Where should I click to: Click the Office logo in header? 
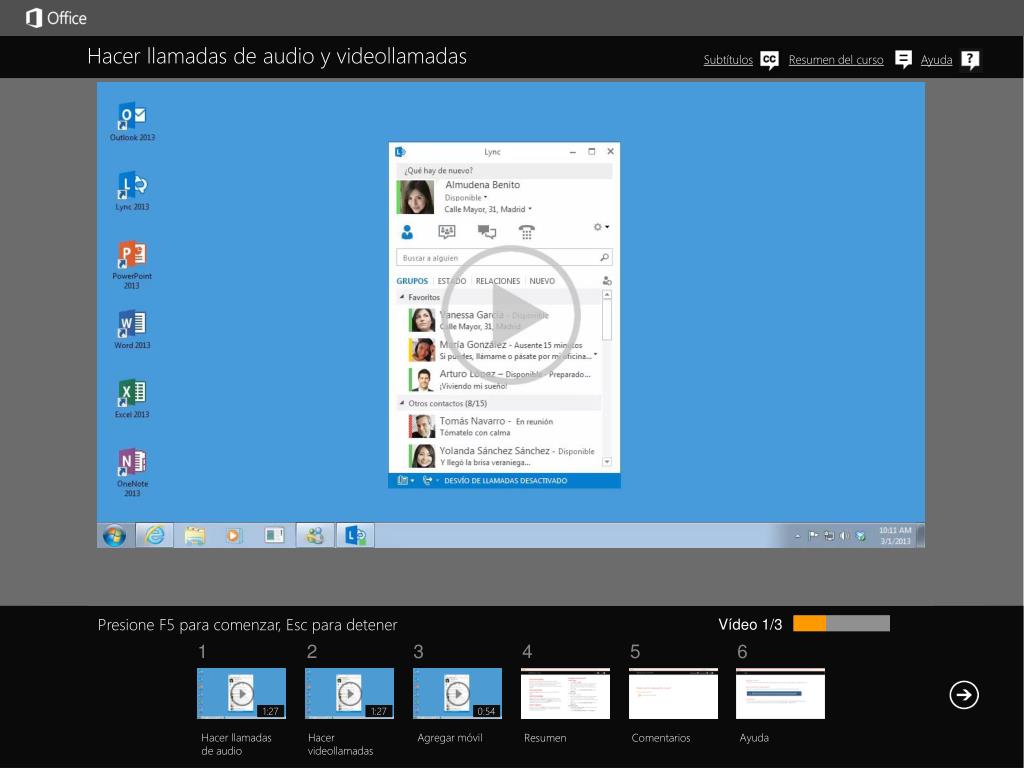coord(56,18)
